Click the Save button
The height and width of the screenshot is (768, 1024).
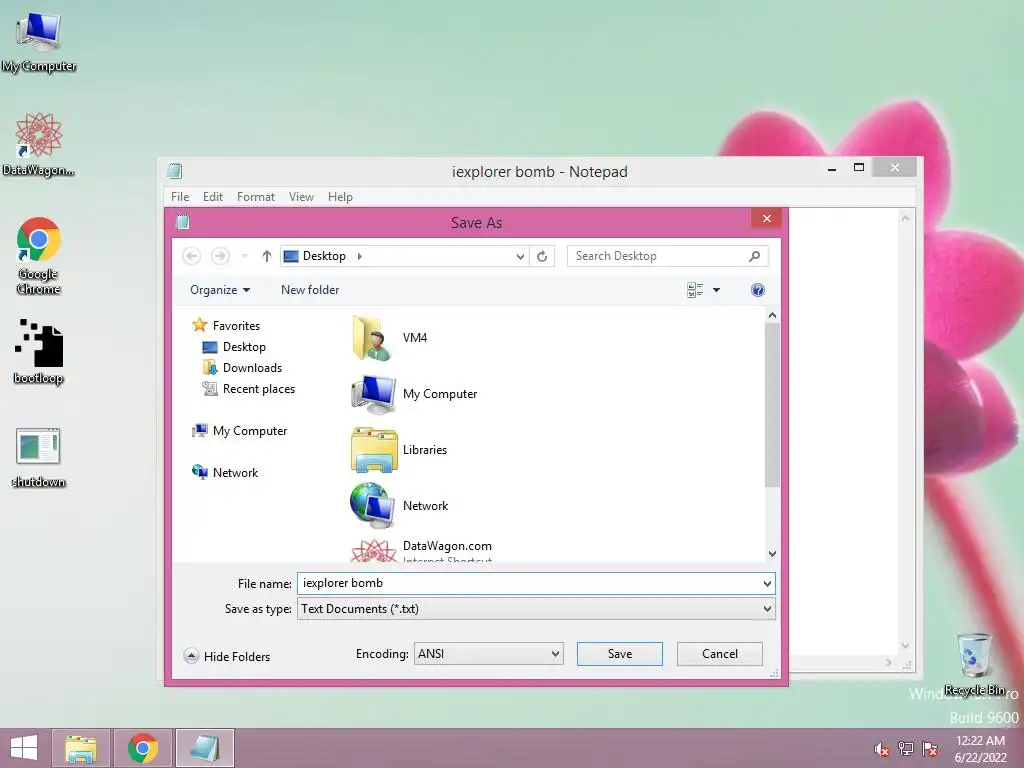[x=619, y=654]
